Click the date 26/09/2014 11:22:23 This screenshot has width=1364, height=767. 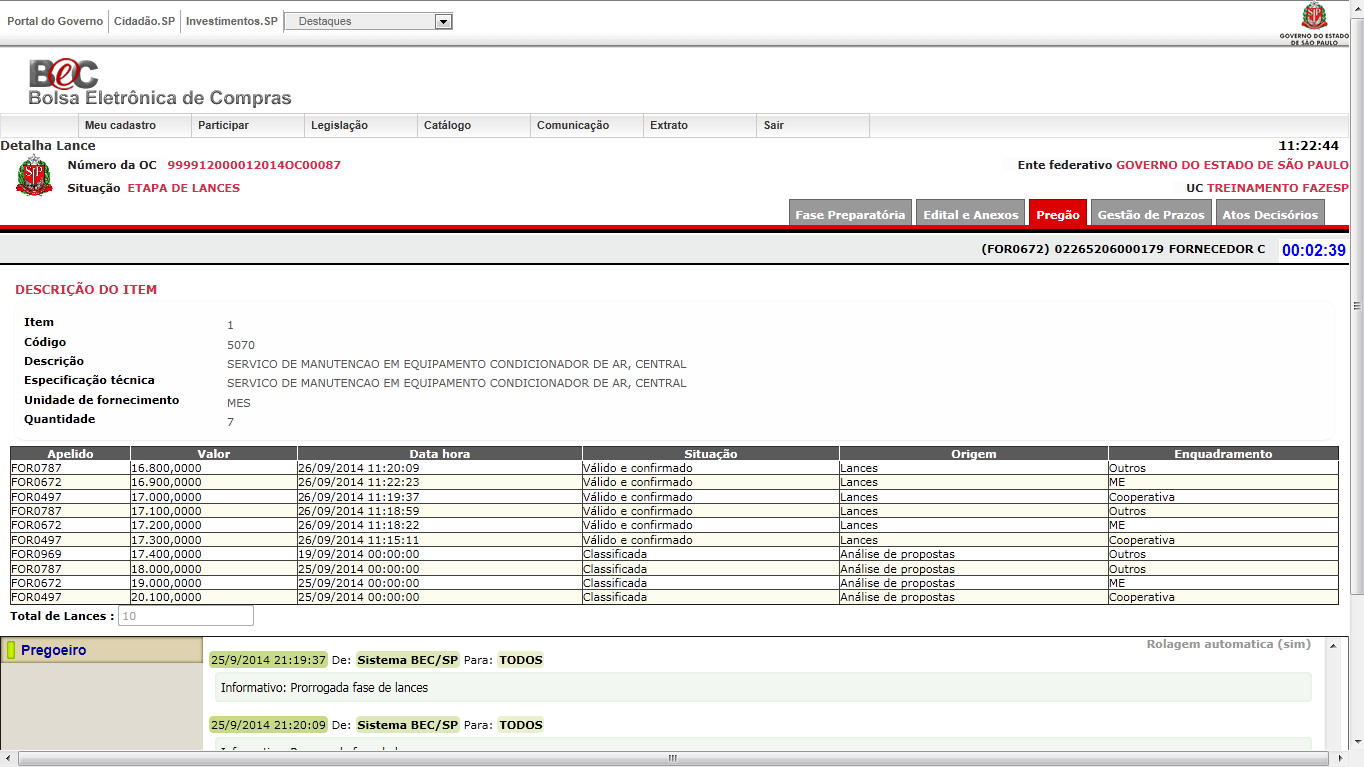(359, 482)
